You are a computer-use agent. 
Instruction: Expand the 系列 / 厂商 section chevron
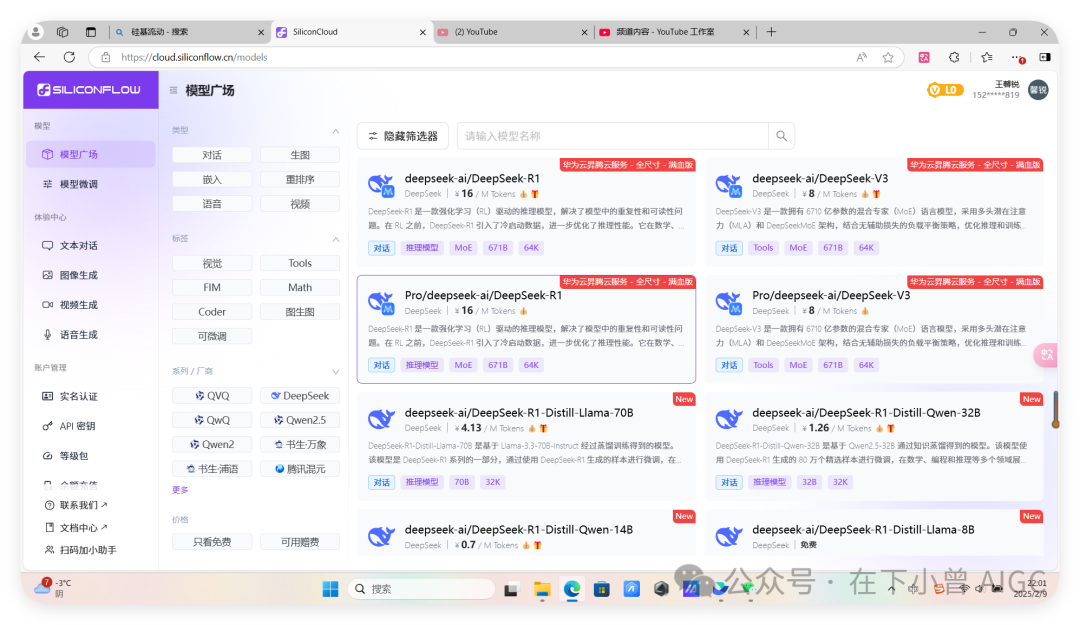335,371
